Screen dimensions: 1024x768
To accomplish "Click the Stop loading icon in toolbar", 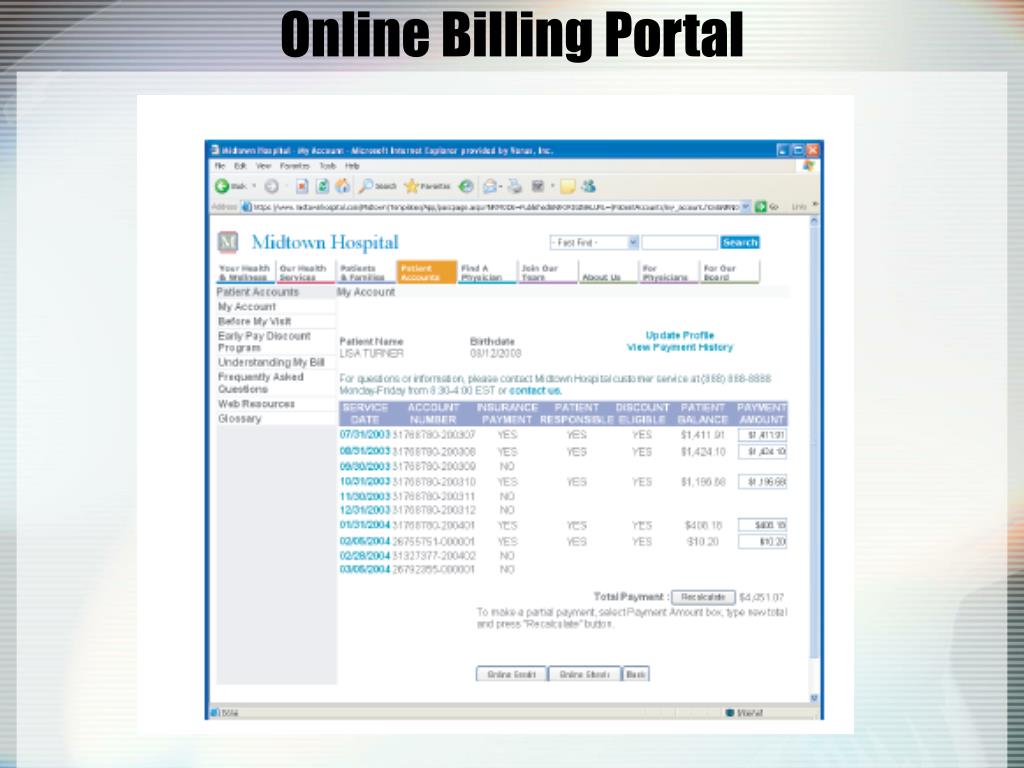I will point(302,187).
